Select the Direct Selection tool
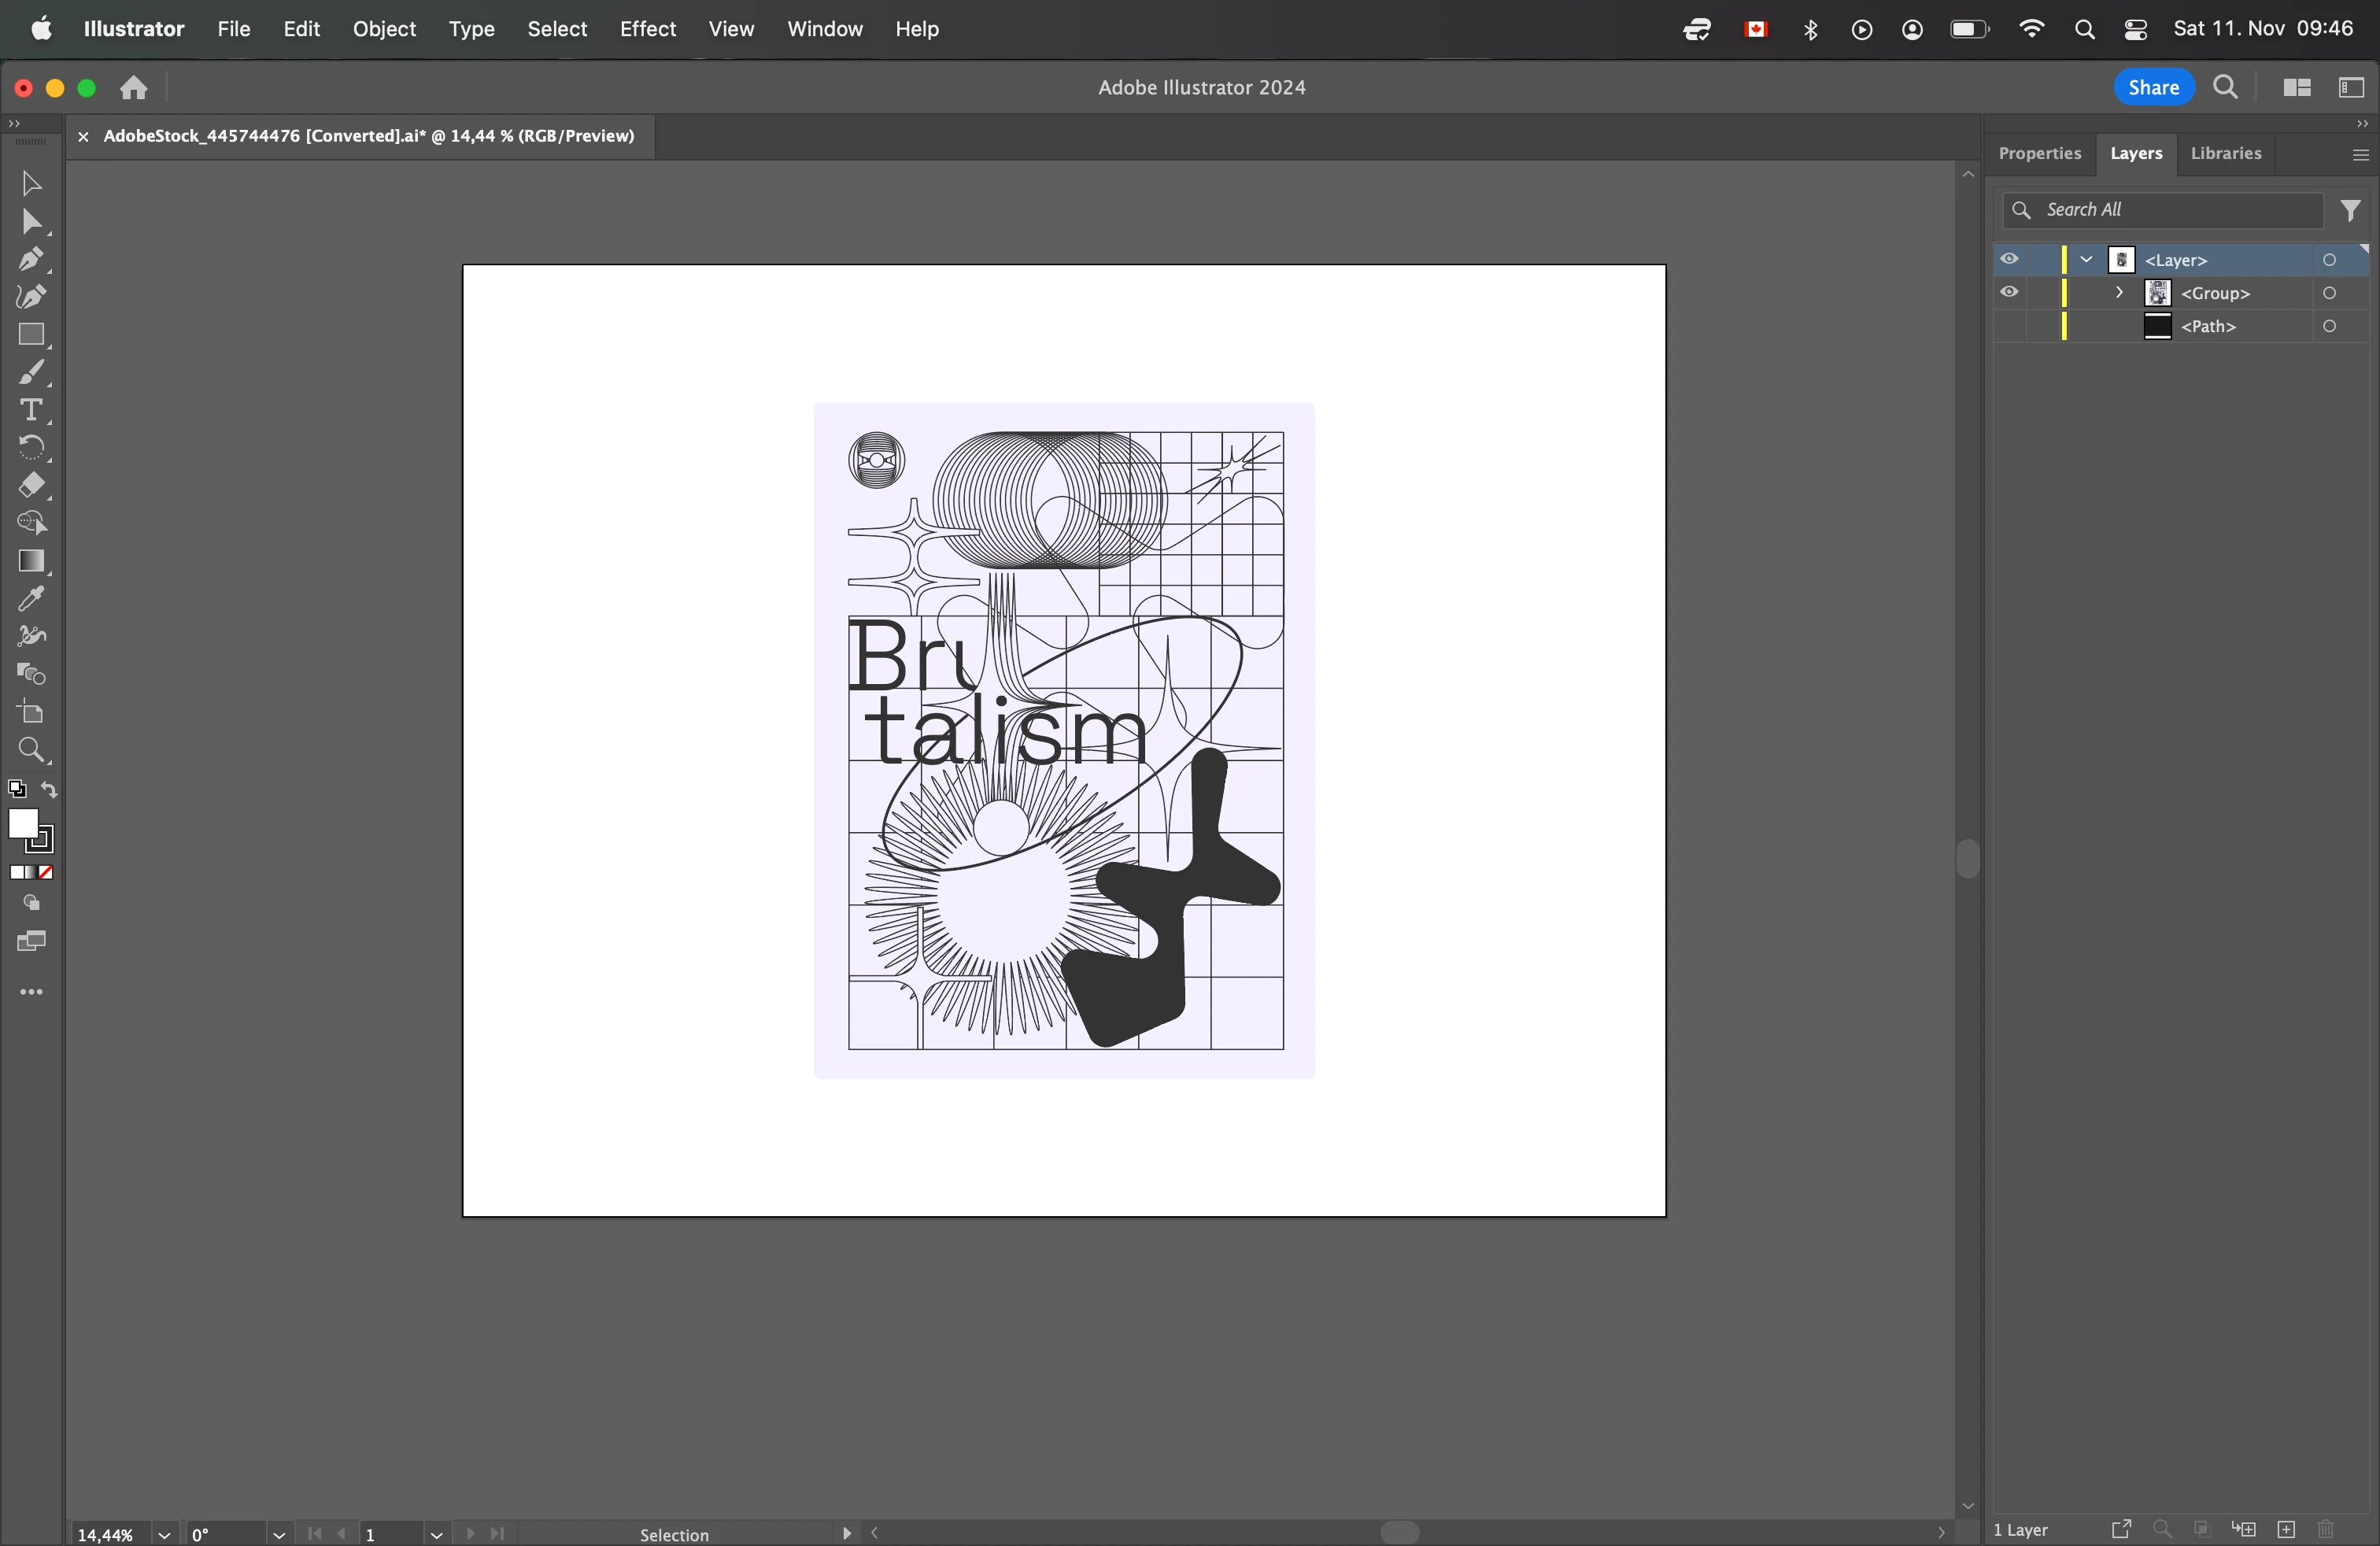Screen dimensions: 2380x1546 point(31,221)
